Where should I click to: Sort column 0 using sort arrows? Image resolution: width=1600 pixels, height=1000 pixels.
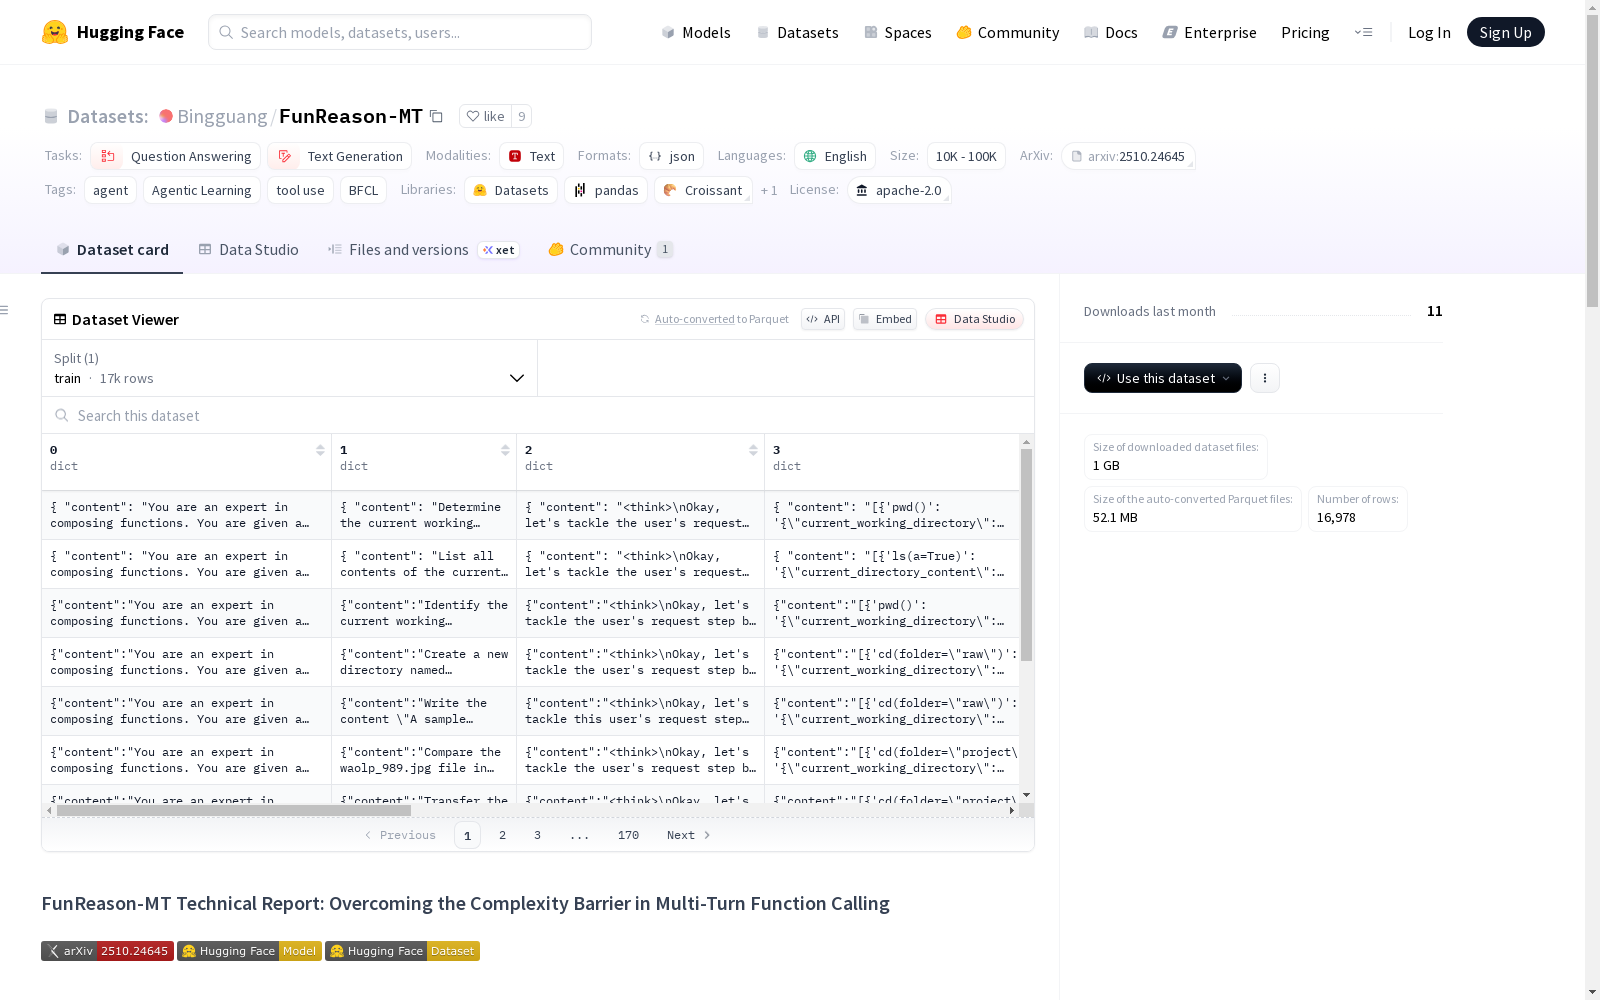point(320,450)
